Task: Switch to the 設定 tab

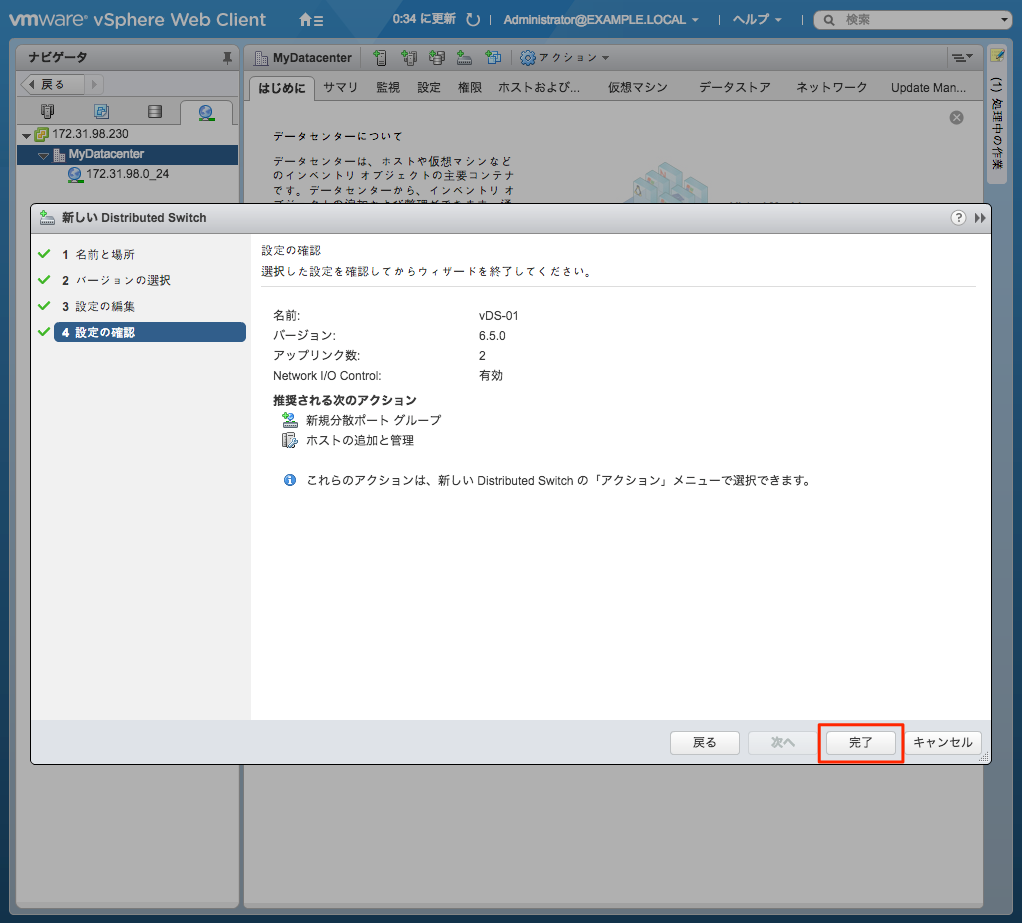Action: tap(429, 88)
